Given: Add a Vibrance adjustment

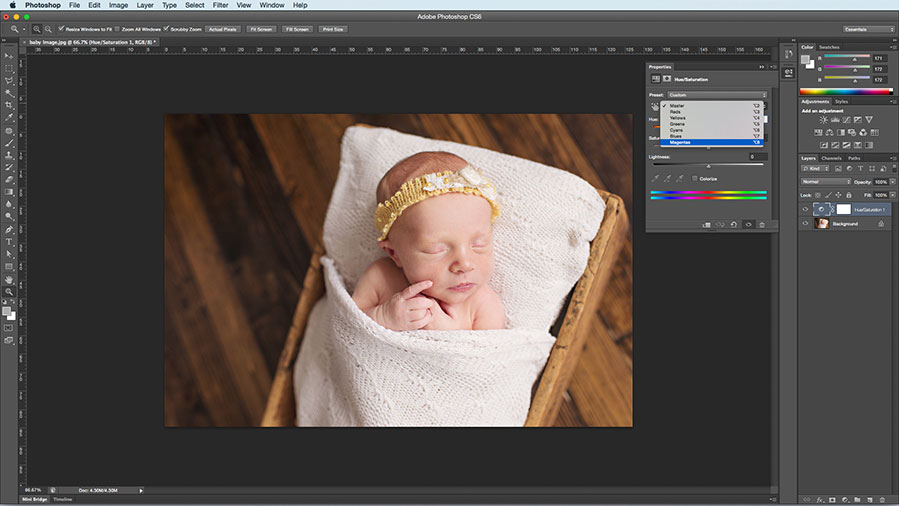Looking at the screenshot, I should (869, 120).
